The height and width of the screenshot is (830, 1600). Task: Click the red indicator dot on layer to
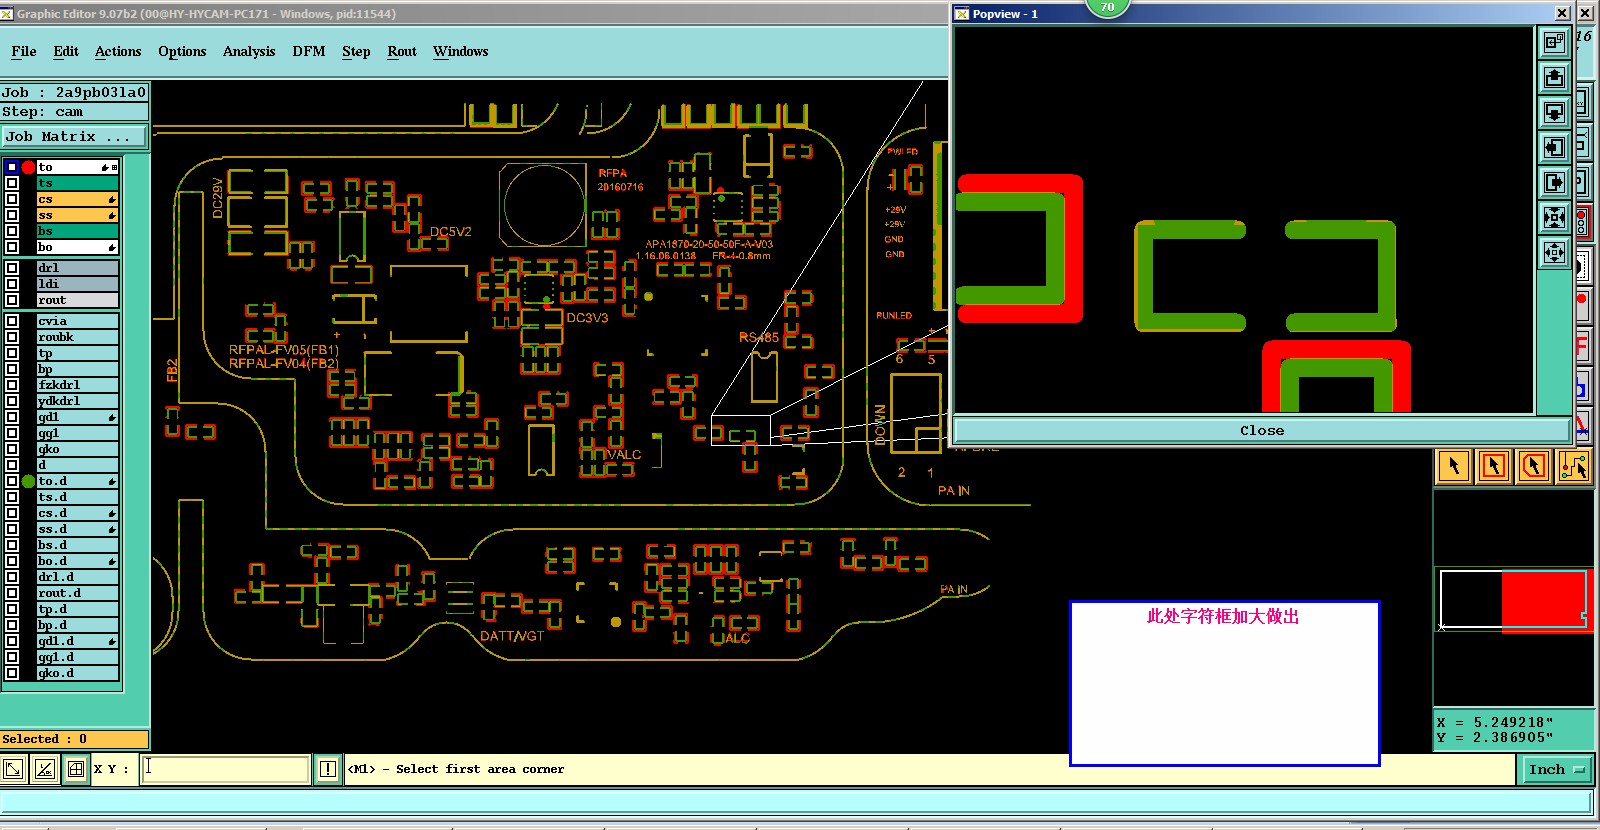(x=28, y=167)
